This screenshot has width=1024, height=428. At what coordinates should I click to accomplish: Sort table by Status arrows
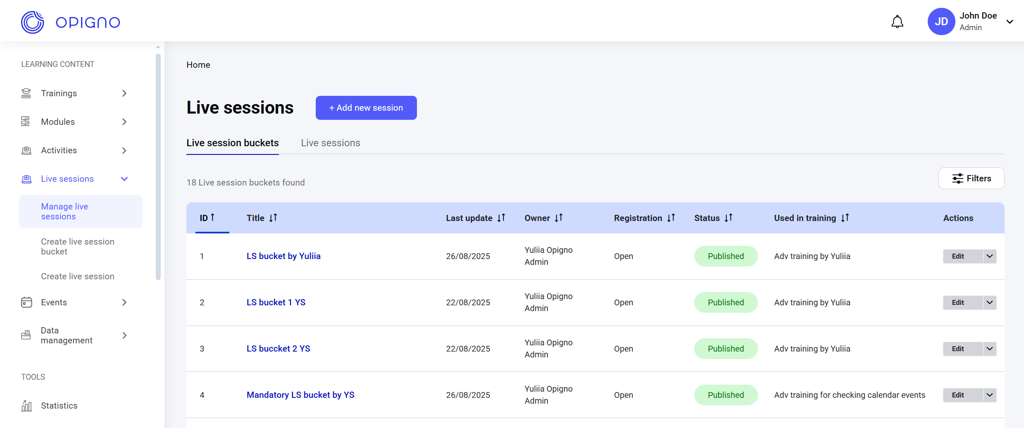tap(728, 218)
